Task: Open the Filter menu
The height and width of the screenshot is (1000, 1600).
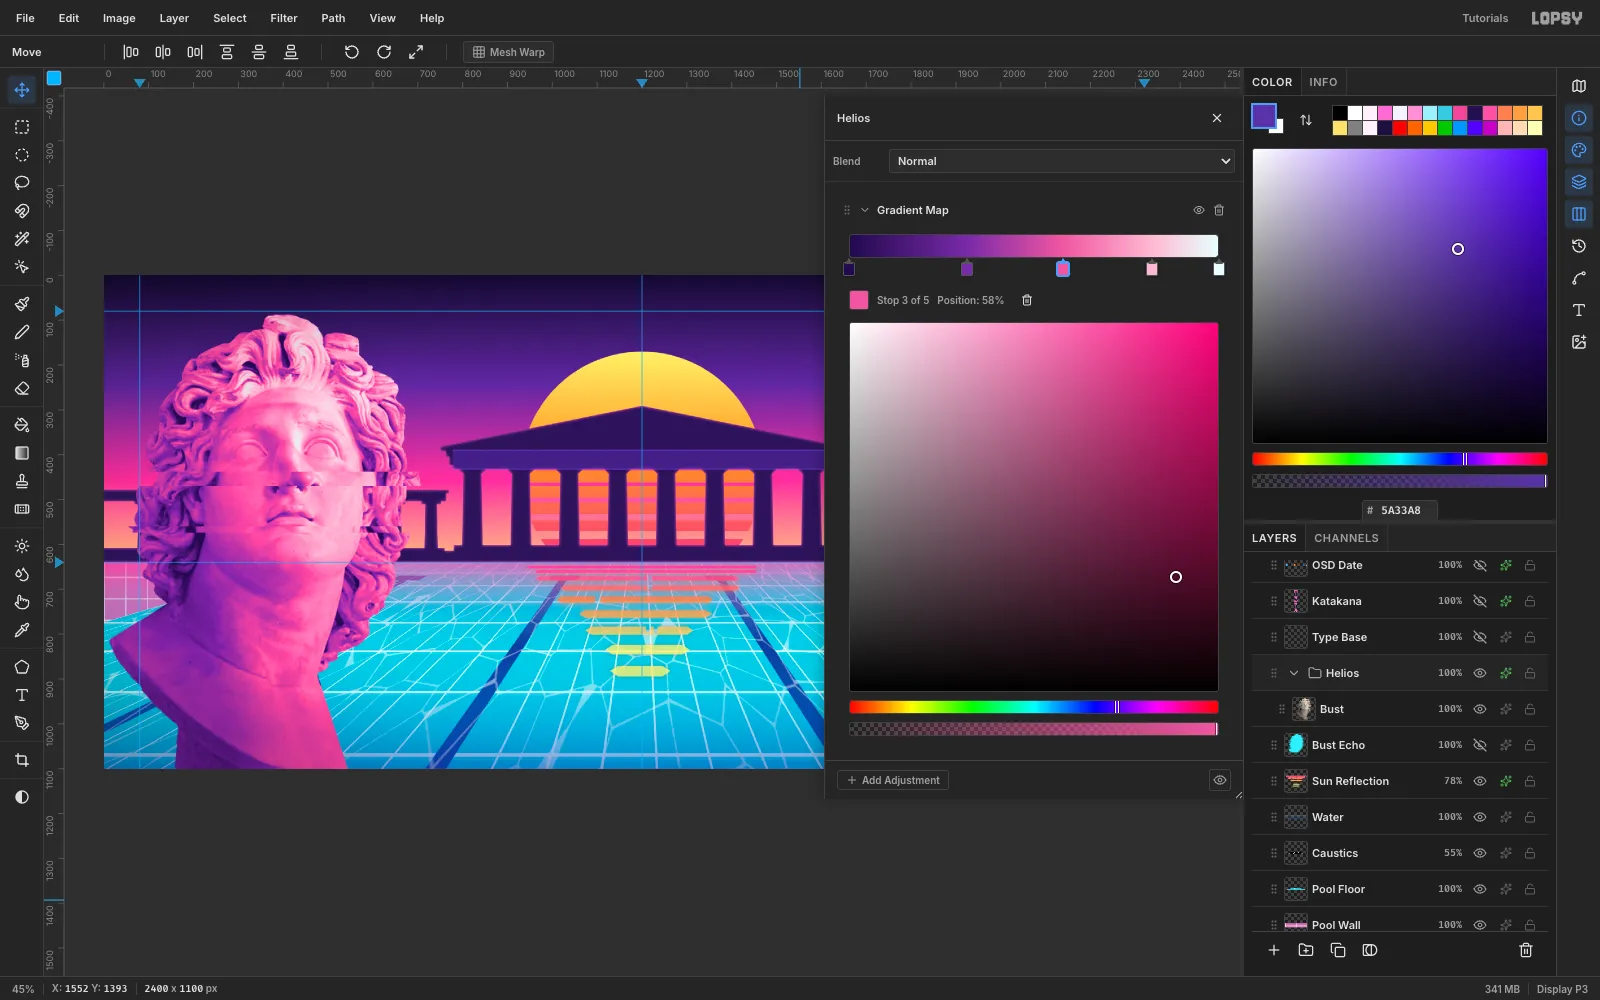Action: pos(284,18)
